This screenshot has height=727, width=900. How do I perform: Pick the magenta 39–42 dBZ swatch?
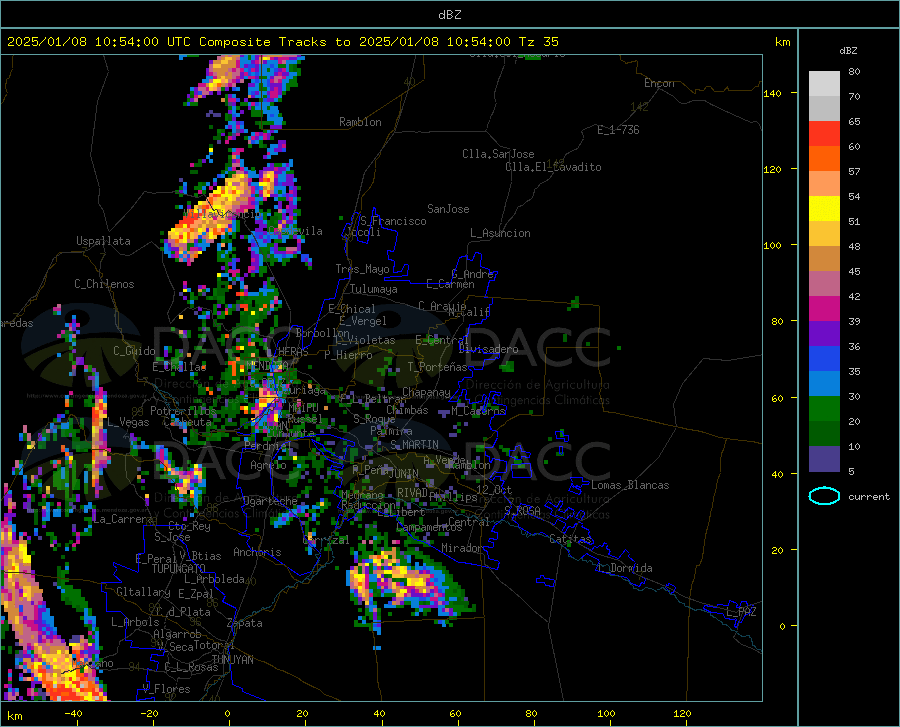click(824, 309)
